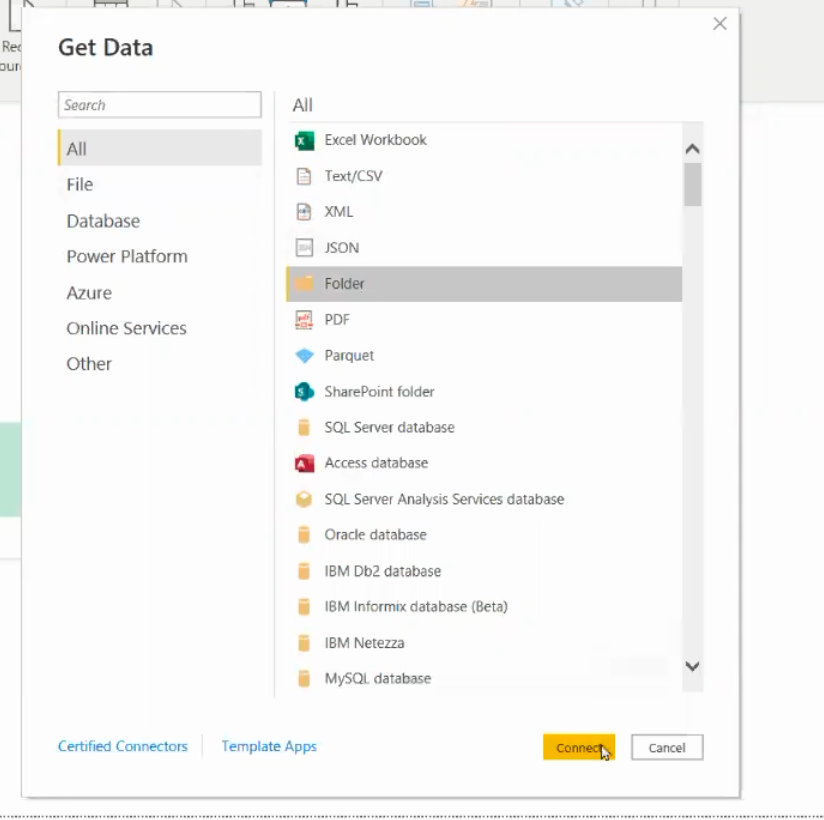Viewport: 824px width, 820px height.
Task: Click the Access database red icon
Action: pos(304,463)
